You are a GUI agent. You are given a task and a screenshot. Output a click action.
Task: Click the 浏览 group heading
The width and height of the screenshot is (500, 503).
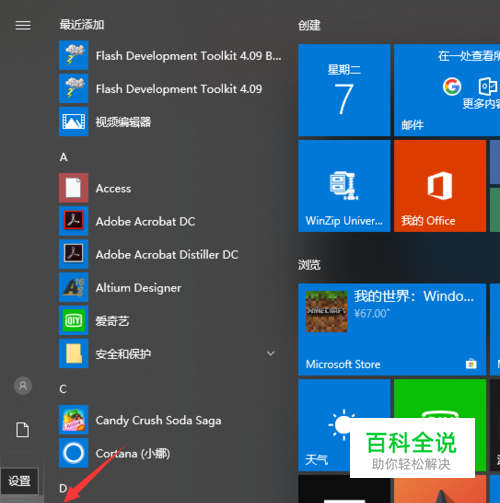pos(309,265)
